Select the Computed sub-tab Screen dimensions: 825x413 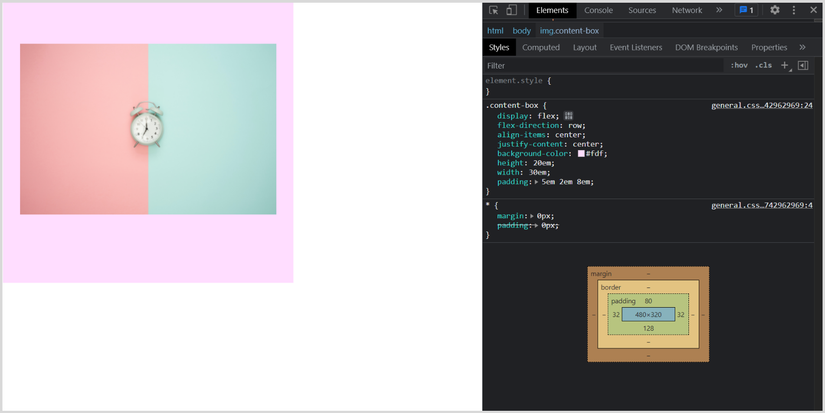[x=541, y=47]
